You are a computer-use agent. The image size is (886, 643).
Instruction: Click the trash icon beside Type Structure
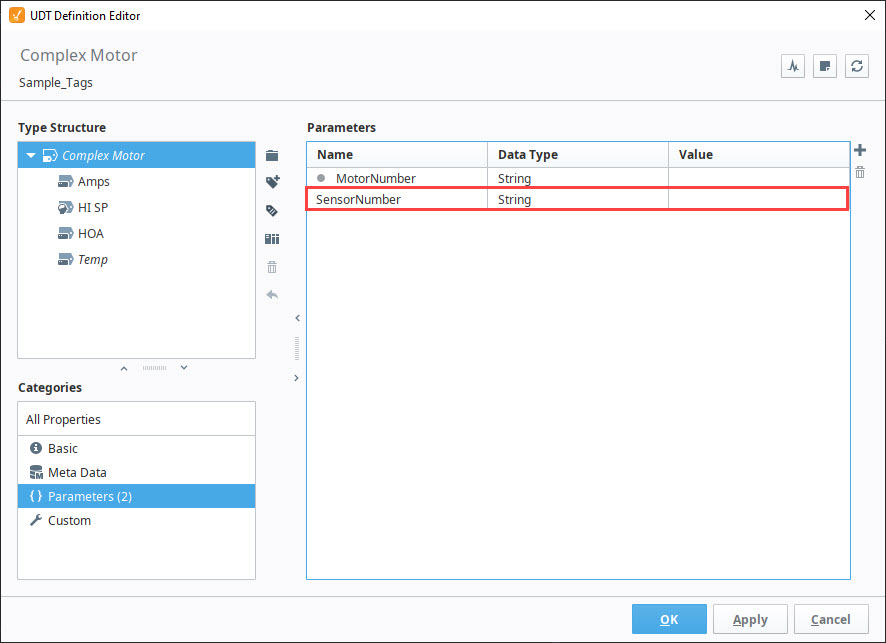272,267
